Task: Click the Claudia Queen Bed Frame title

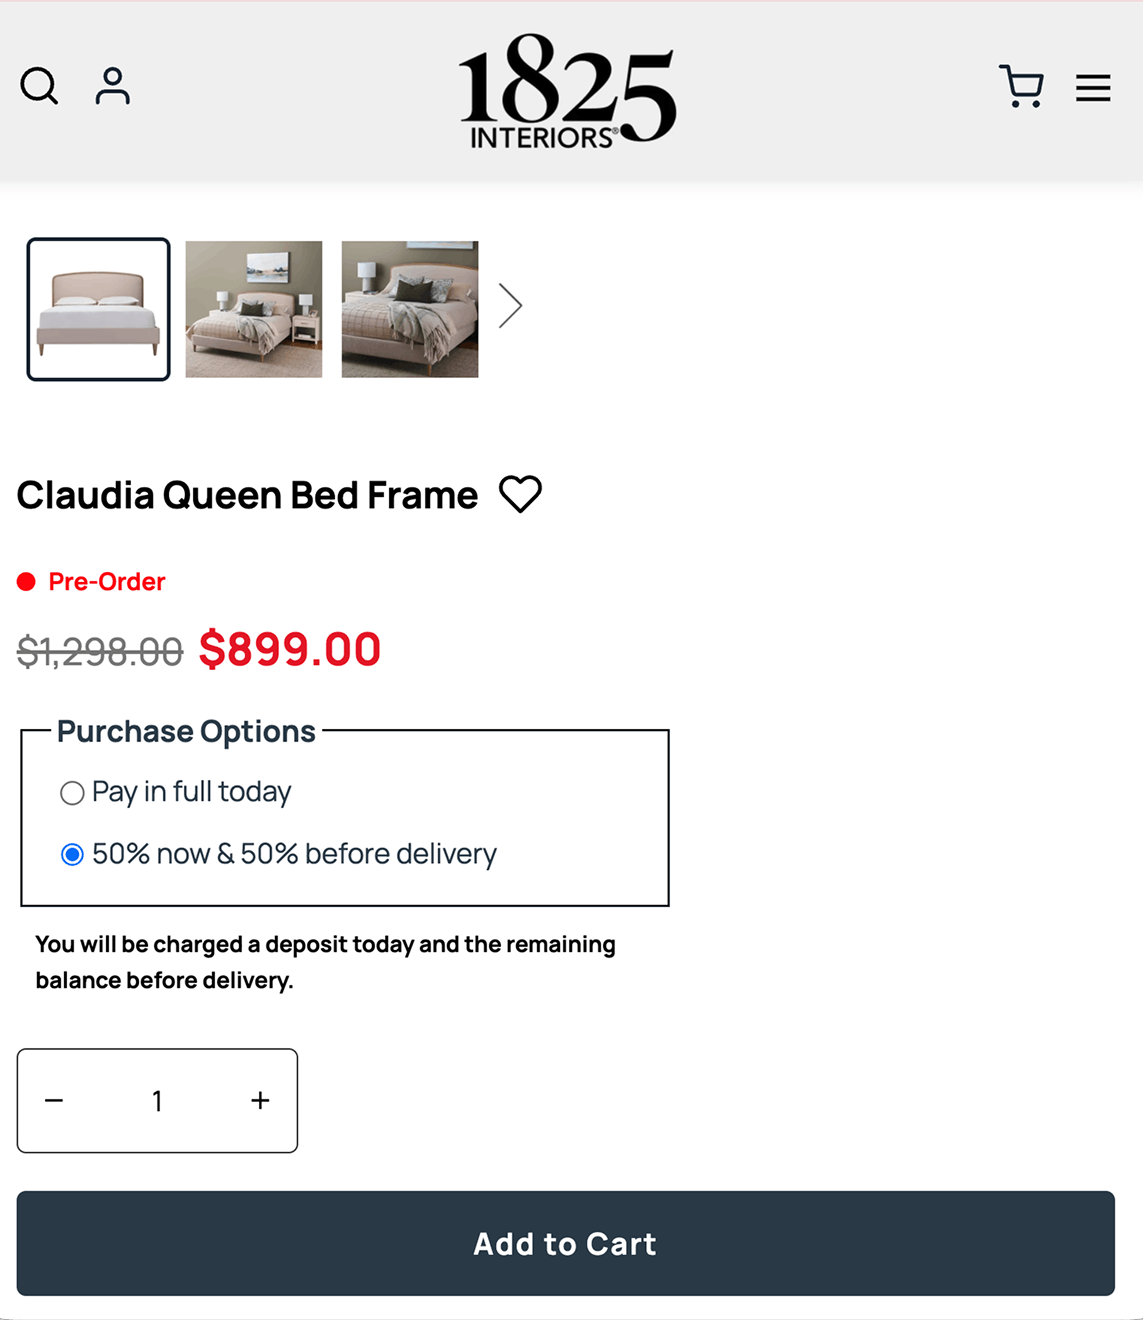Action: pos(247,495)
